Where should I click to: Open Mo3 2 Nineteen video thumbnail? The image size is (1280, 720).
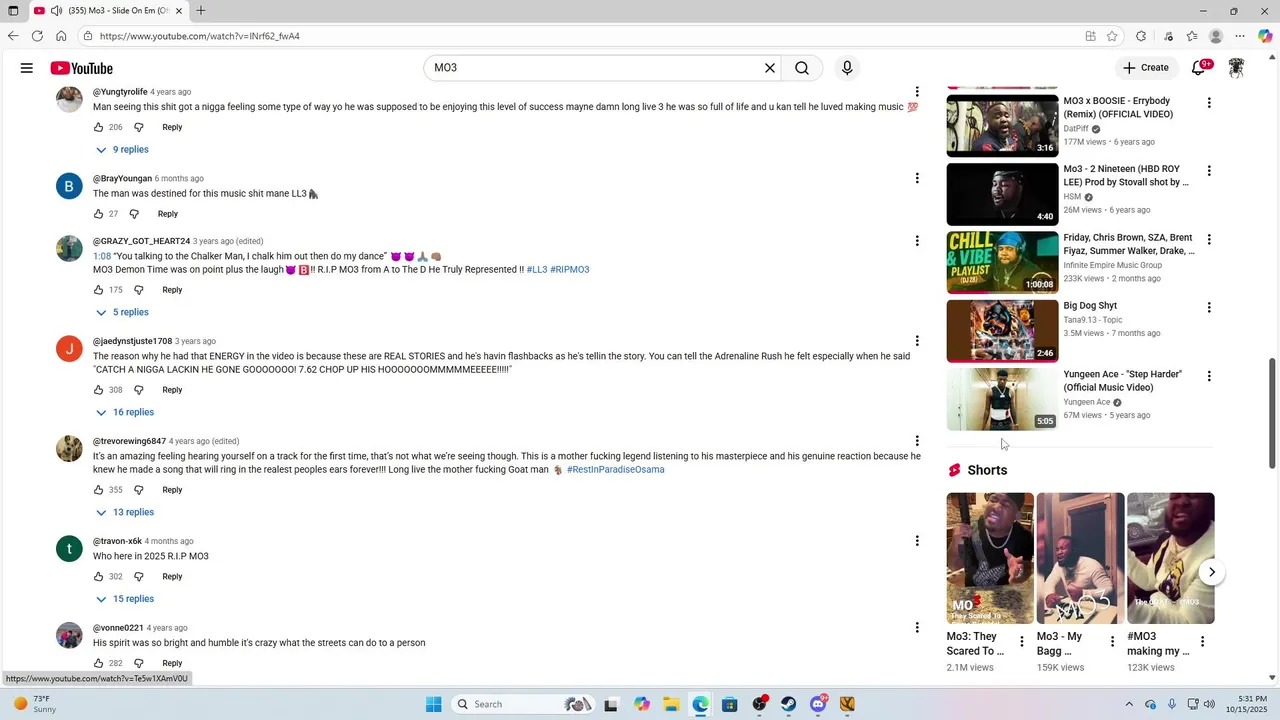click(1002, 194)
